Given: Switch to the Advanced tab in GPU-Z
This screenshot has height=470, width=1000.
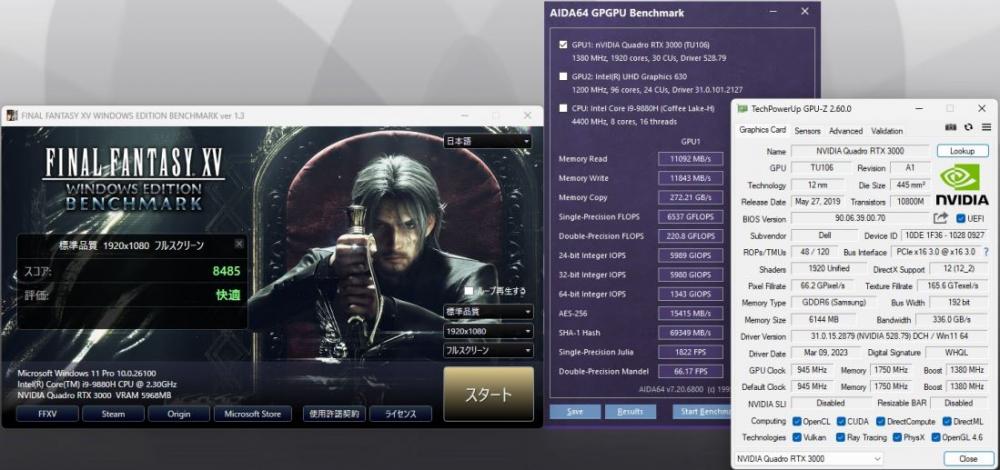Looking at the screenshot, I should (846, 131).
